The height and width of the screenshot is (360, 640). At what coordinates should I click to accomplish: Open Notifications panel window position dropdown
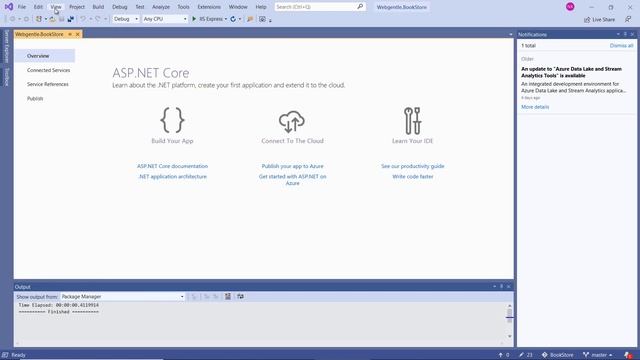[618, 34]
